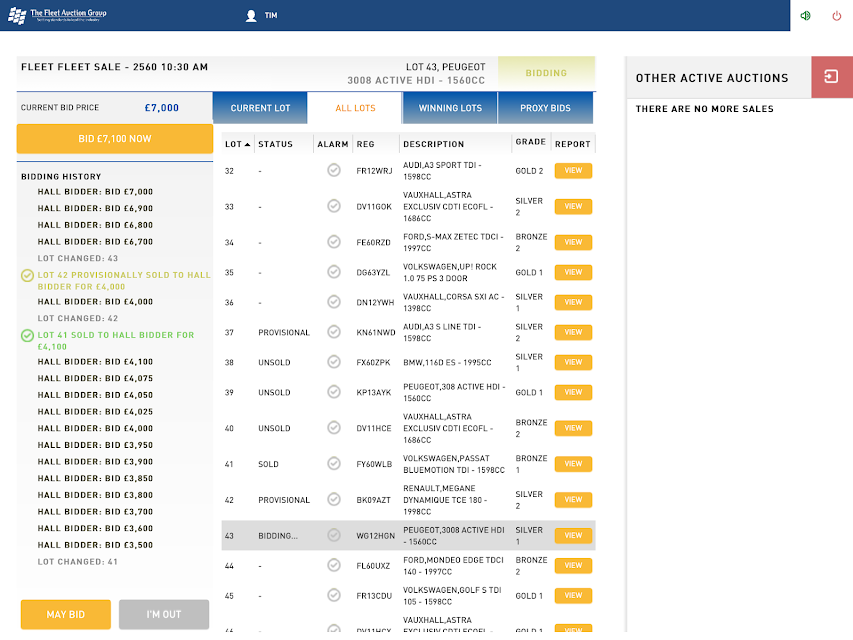Screen dimensions: 853x640
Task: Click green check icon beside Lot 41 sold
Action: 27,335
